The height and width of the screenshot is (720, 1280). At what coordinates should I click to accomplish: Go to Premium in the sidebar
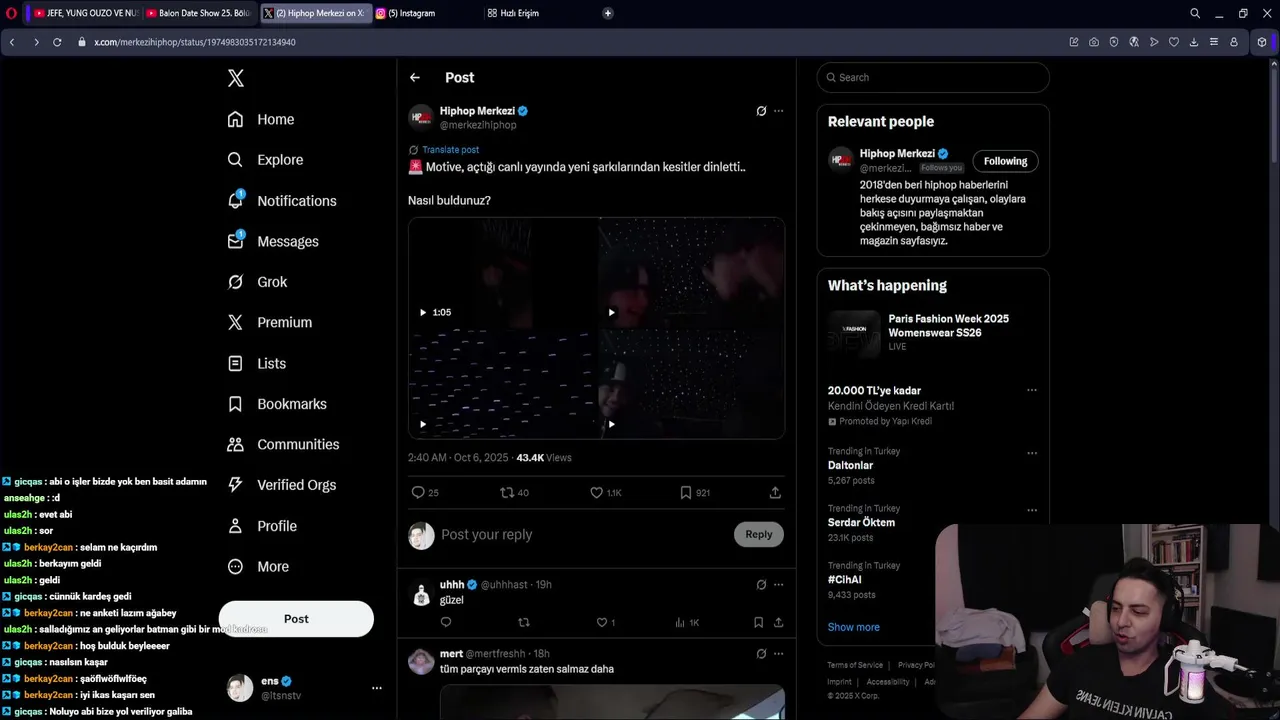[x=270, y=322]
